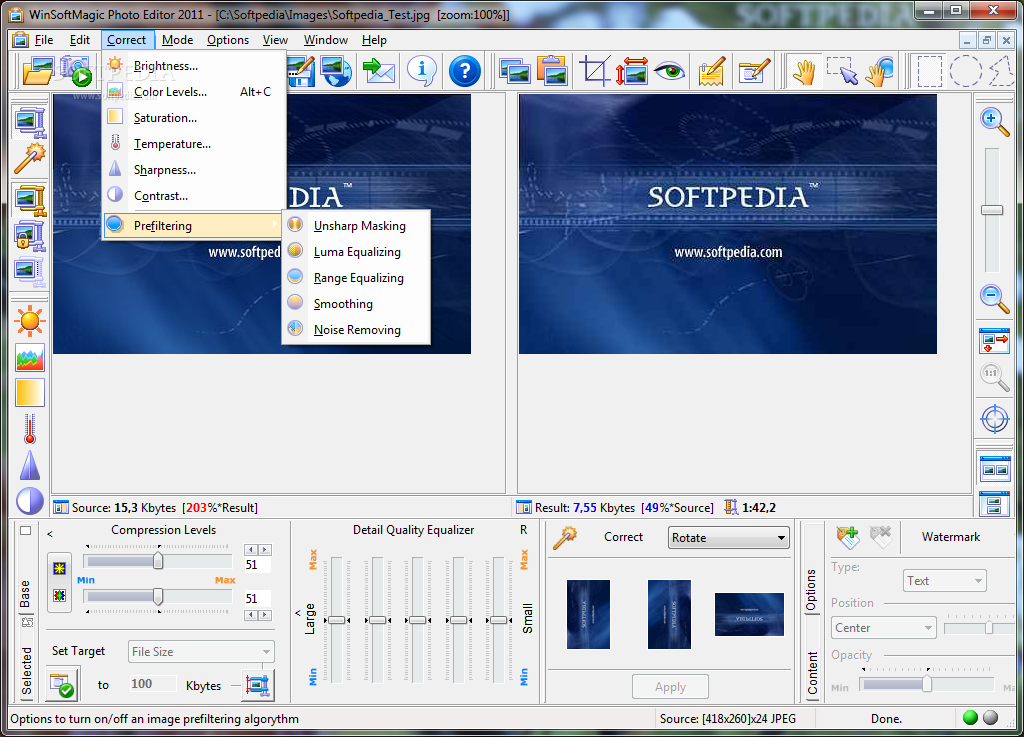Viewport: 1024px width, 737px height.
Task: Click the notepad with pencil icon
Action: [712, 71]
